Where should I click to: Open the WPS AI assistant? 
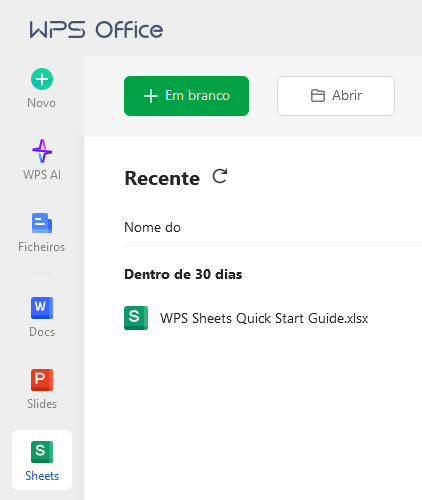[42, 160]
